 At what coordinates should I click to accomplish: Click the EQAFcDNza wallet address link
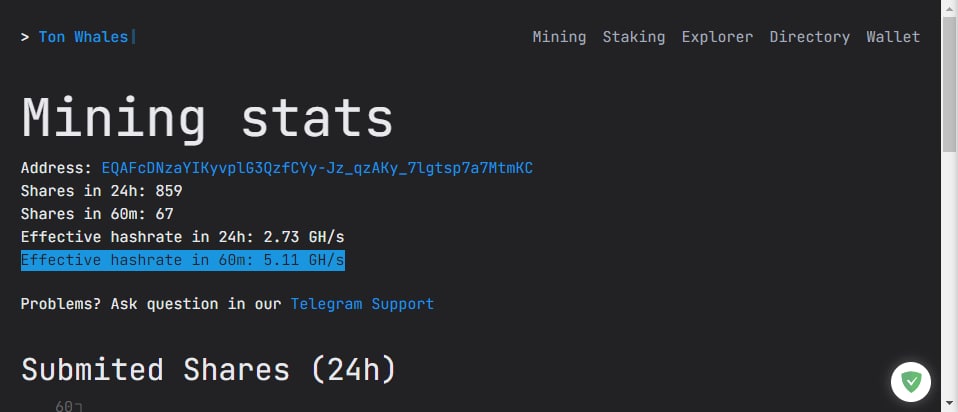(x=317, y=168)
